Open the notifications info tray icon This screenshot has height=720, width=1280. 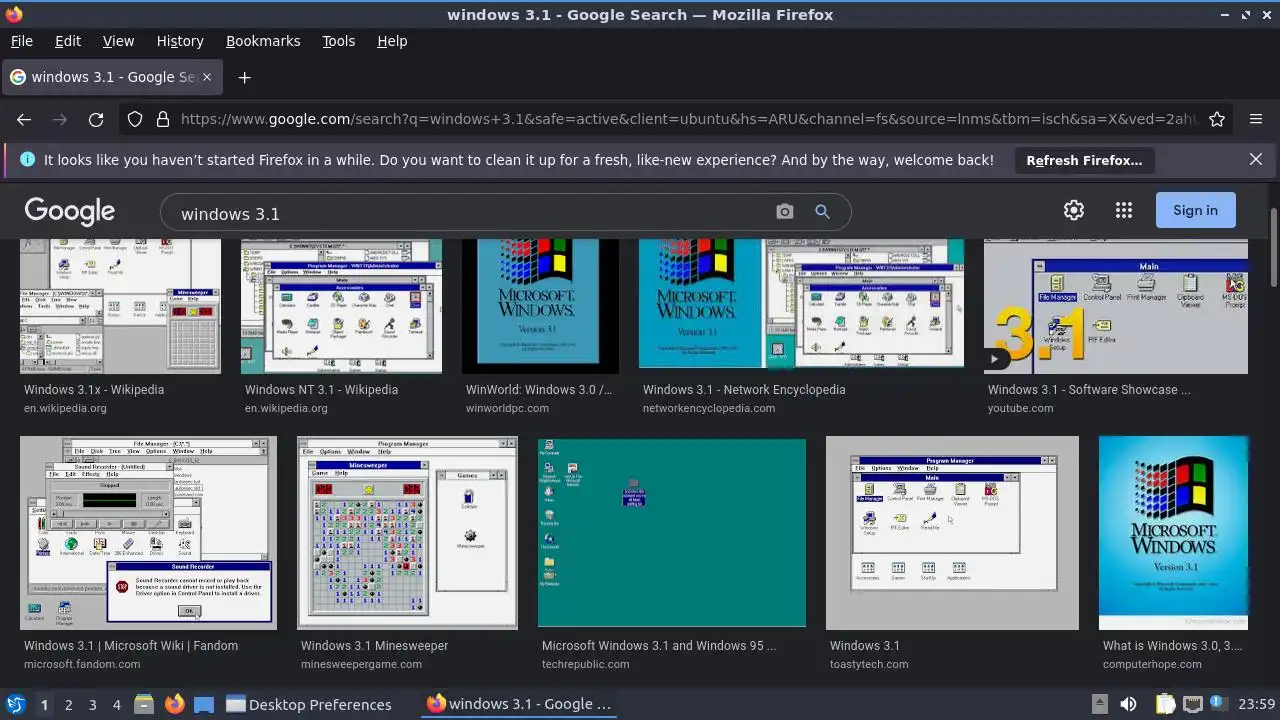pos(1219,704)
